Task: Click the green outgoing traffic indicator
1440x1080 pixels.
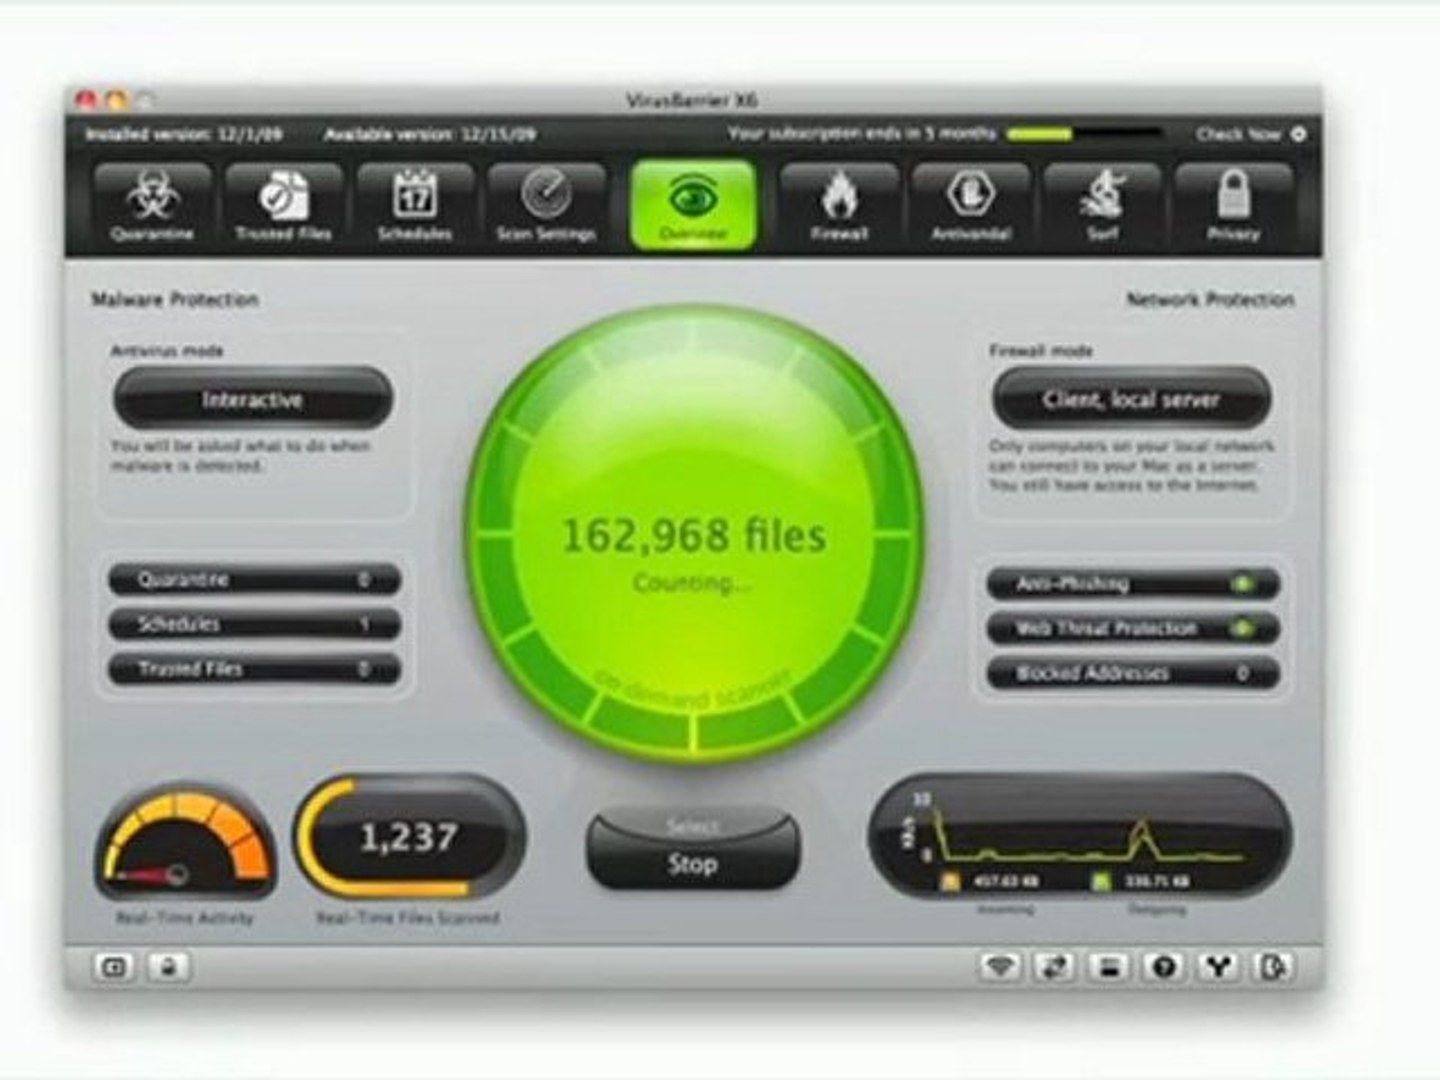Action: (x=1101, y=881)
